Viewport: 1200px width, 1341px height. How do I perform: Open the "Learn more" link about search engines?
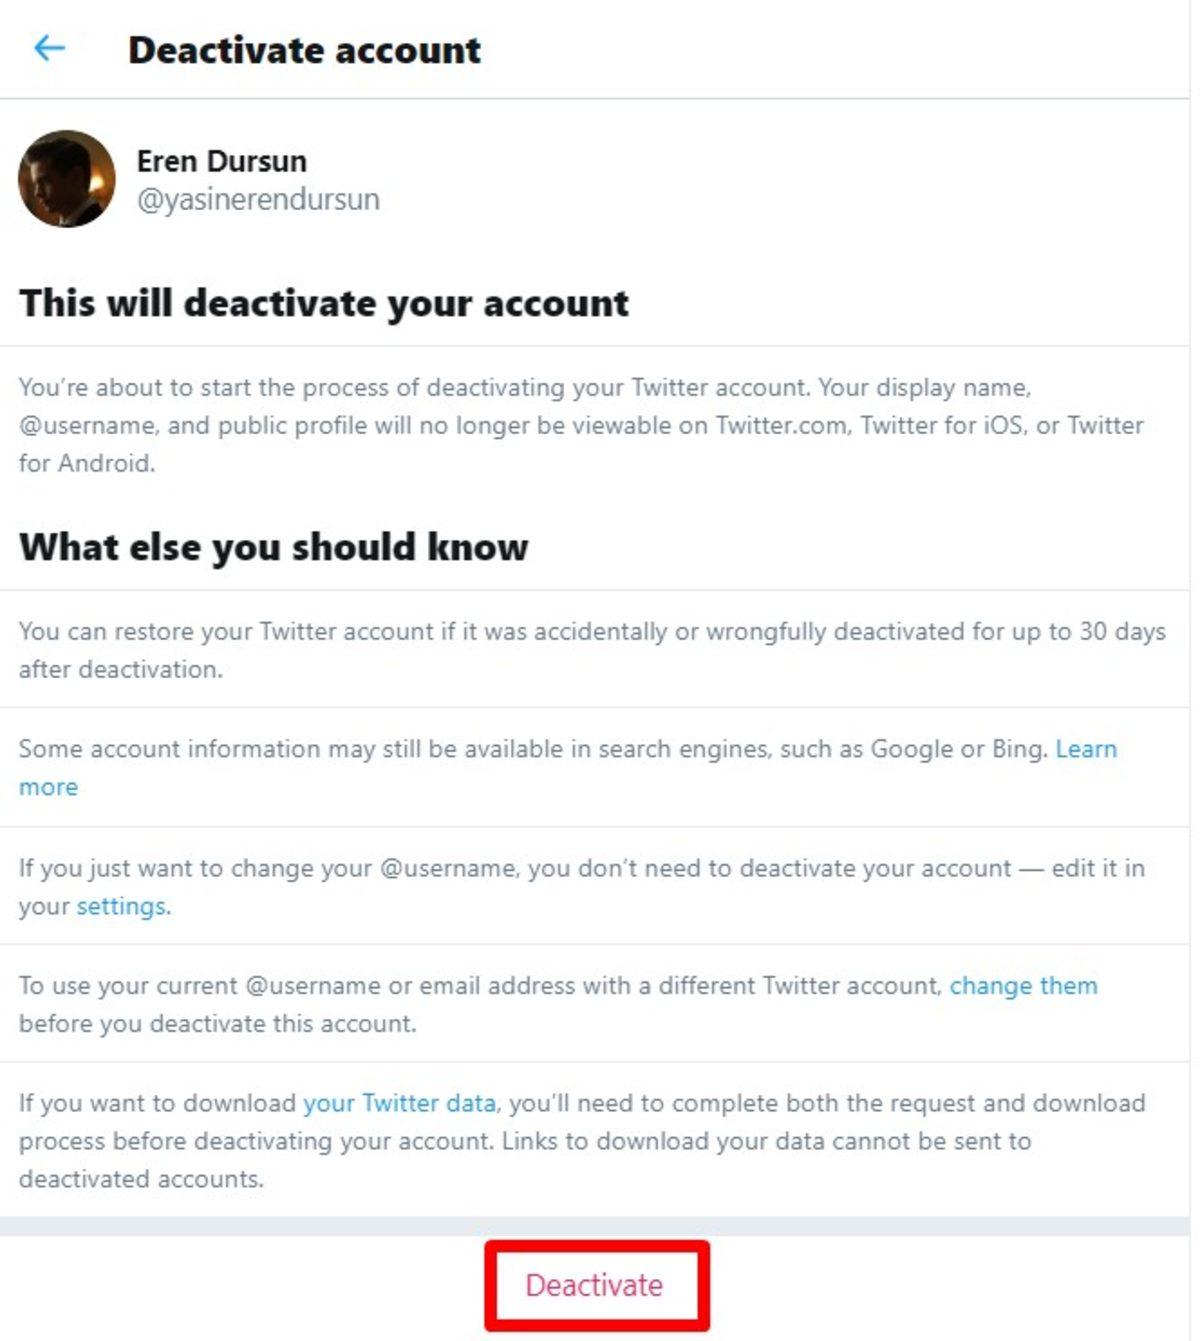[1085, 749]
